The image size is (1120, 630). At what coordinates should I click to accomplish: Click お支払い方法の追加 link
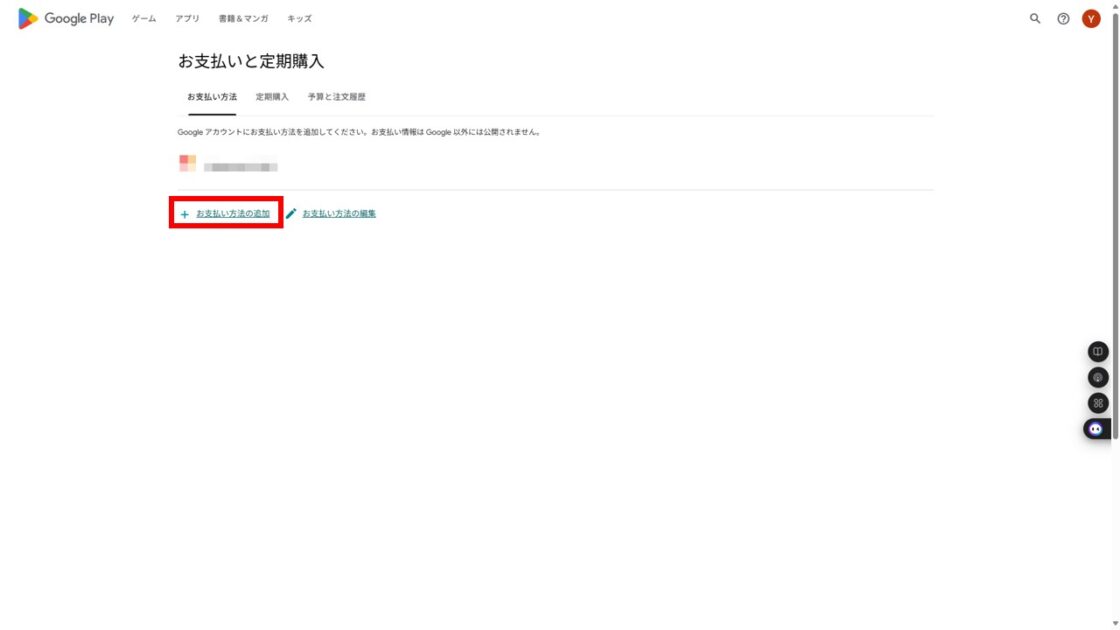coord(233,214)
